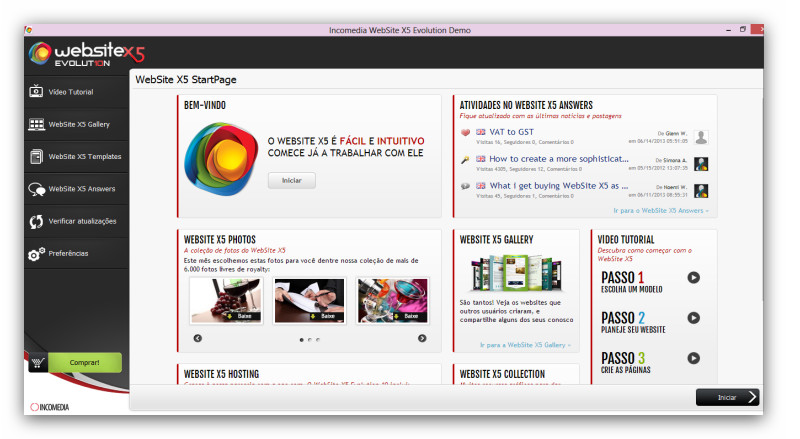Screen dimensions: 800x439
Task: Click the WEBSITE X5 HOSTING heading
Action: click(x=221, y=374)
